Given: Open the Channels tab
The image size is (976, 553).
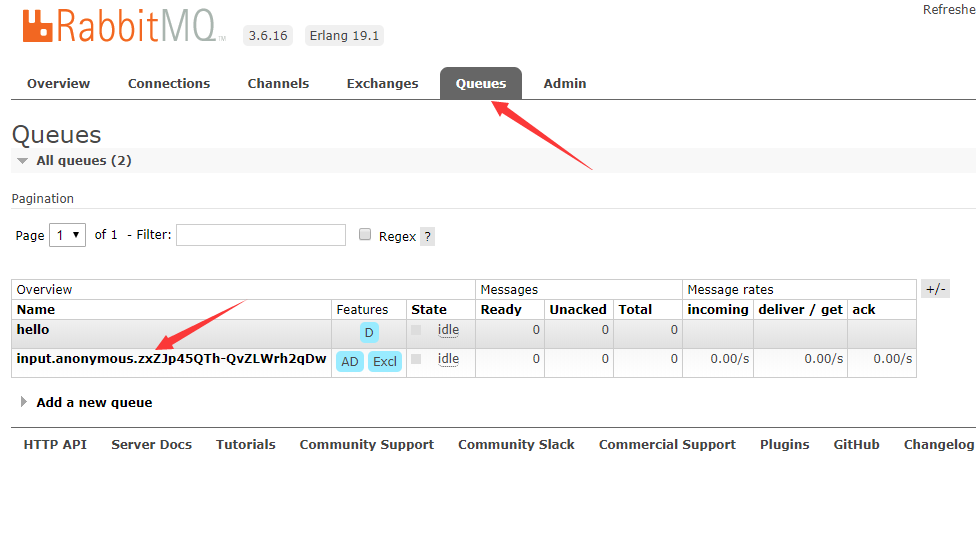Looking at the screenshot, I should click(278, 83).
